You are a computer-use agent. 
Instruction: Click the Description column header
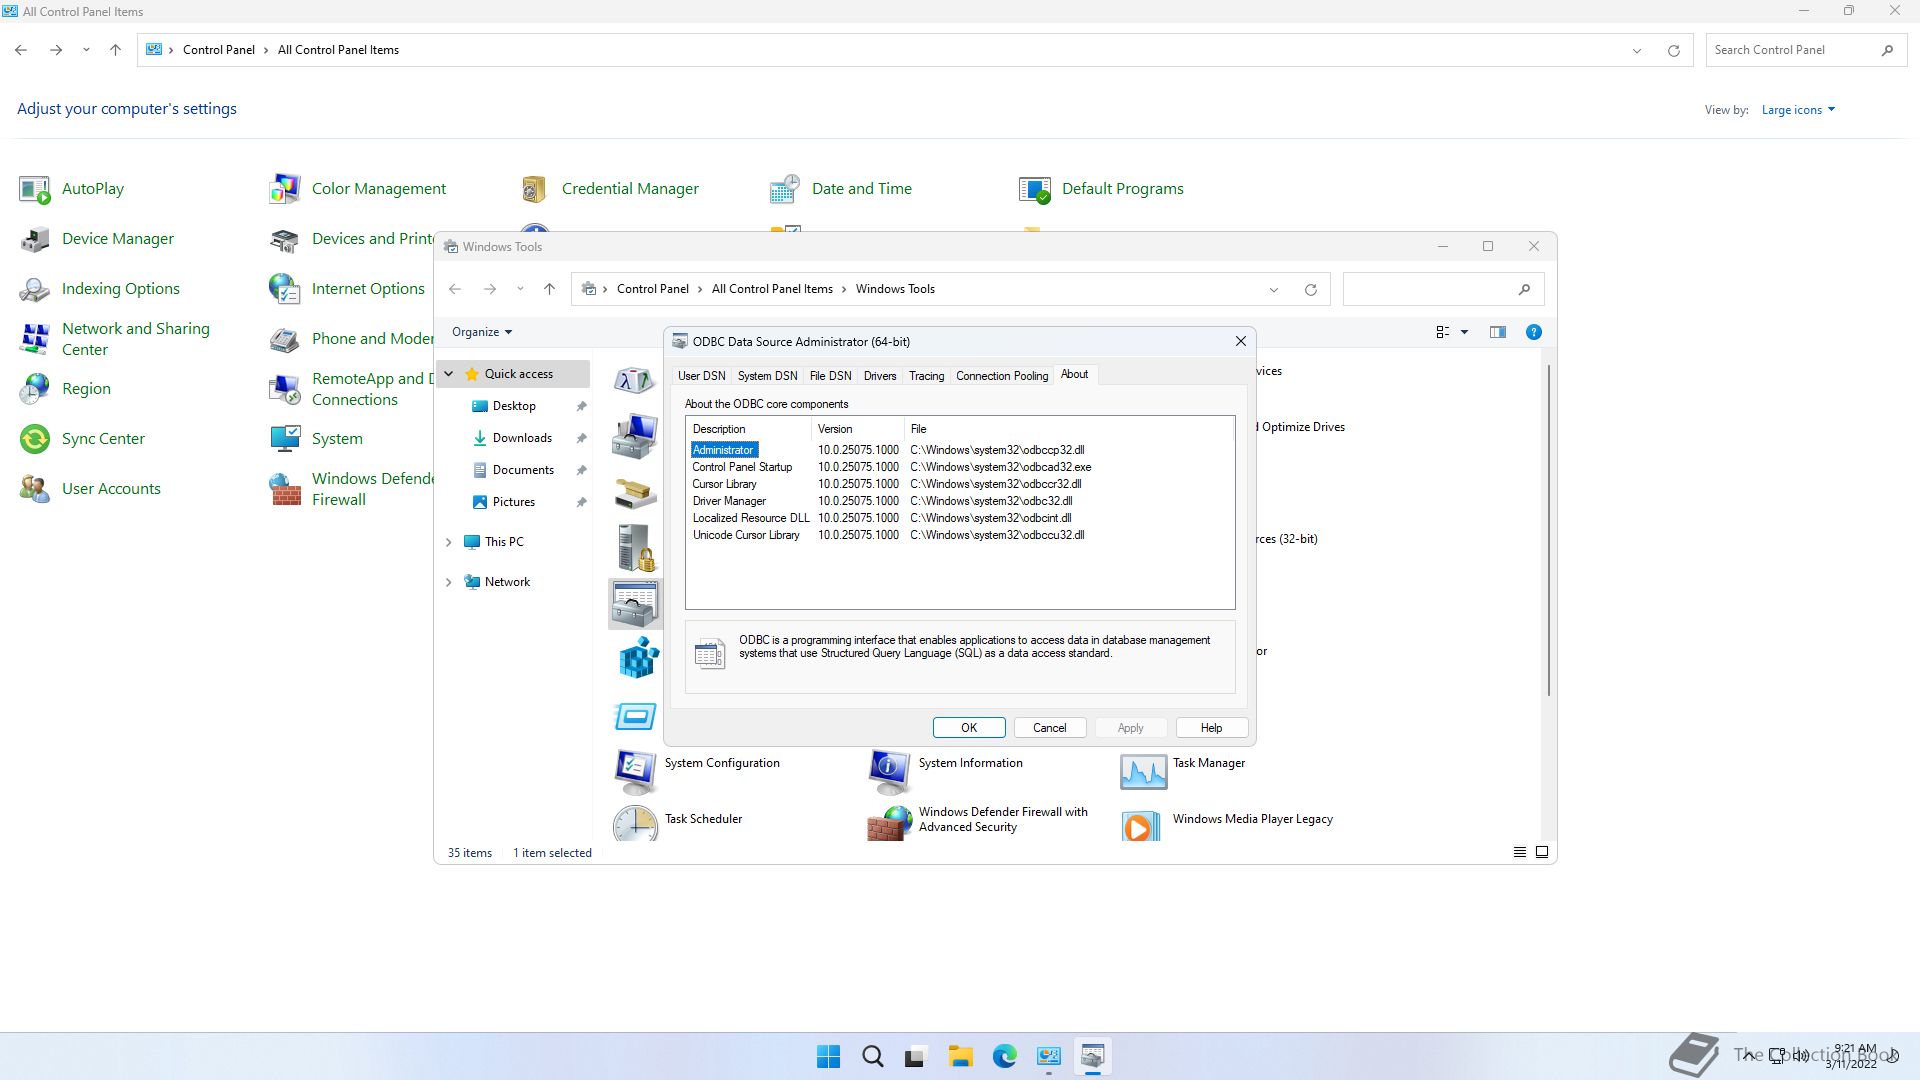point(749,429)
